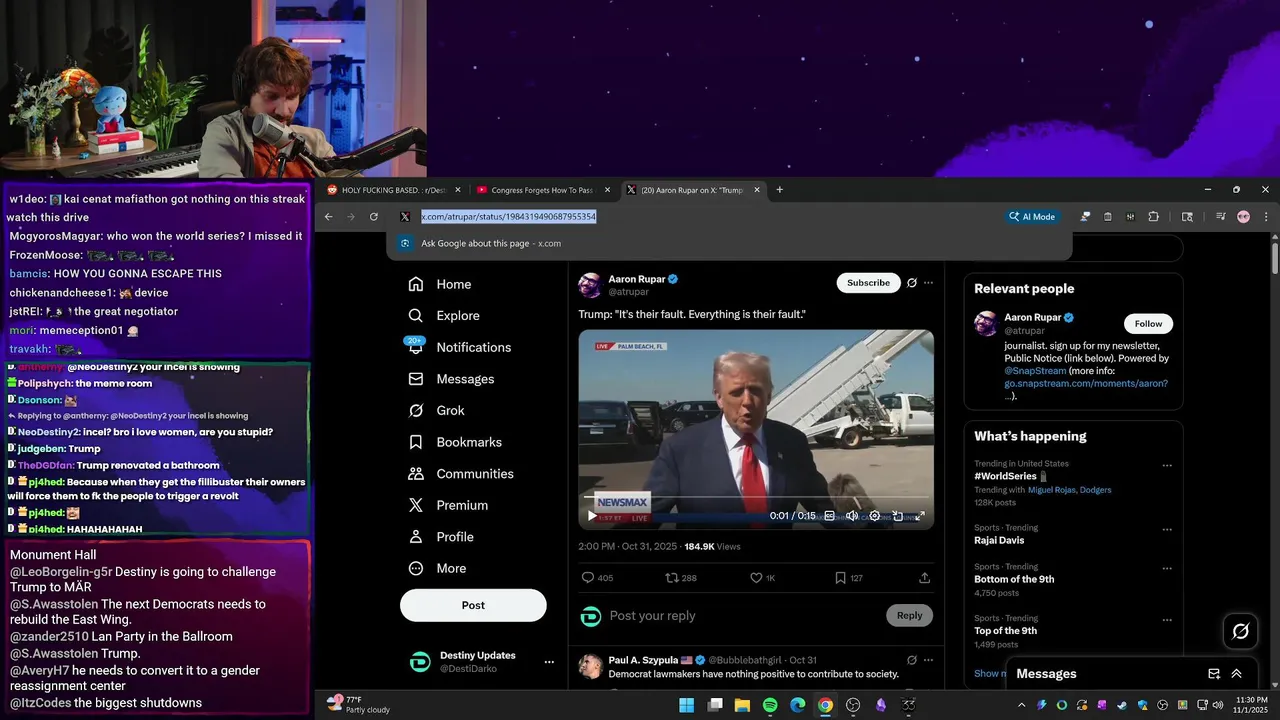Open the three-dot menu on Paul A. Szypula's reply
This screenshot has width=1280, height=720.
tap(928, 660)
